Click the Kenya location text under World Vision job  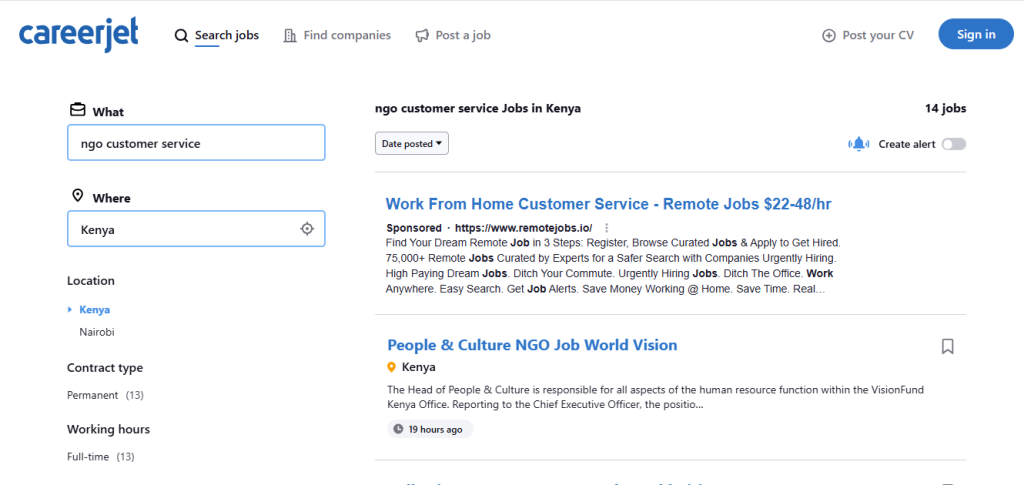419,367
